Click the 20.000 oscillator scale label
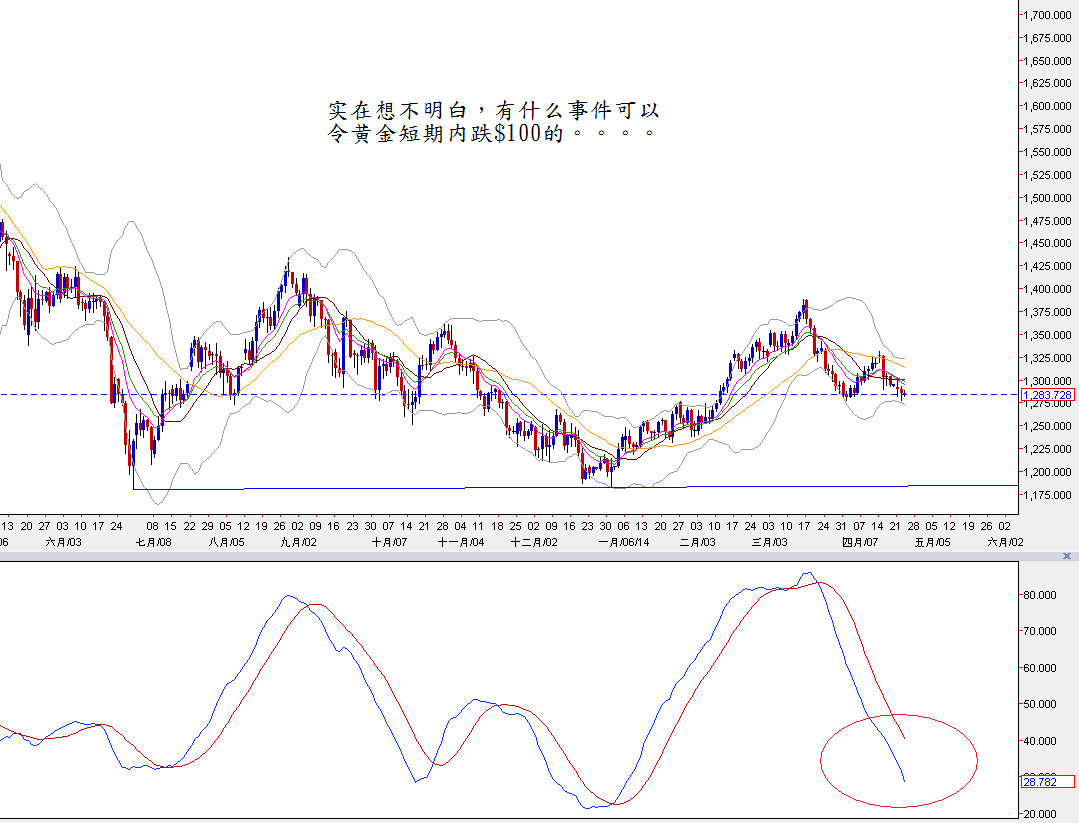The height and width of the screenshot is (823, 1079). click(1040, 814)
